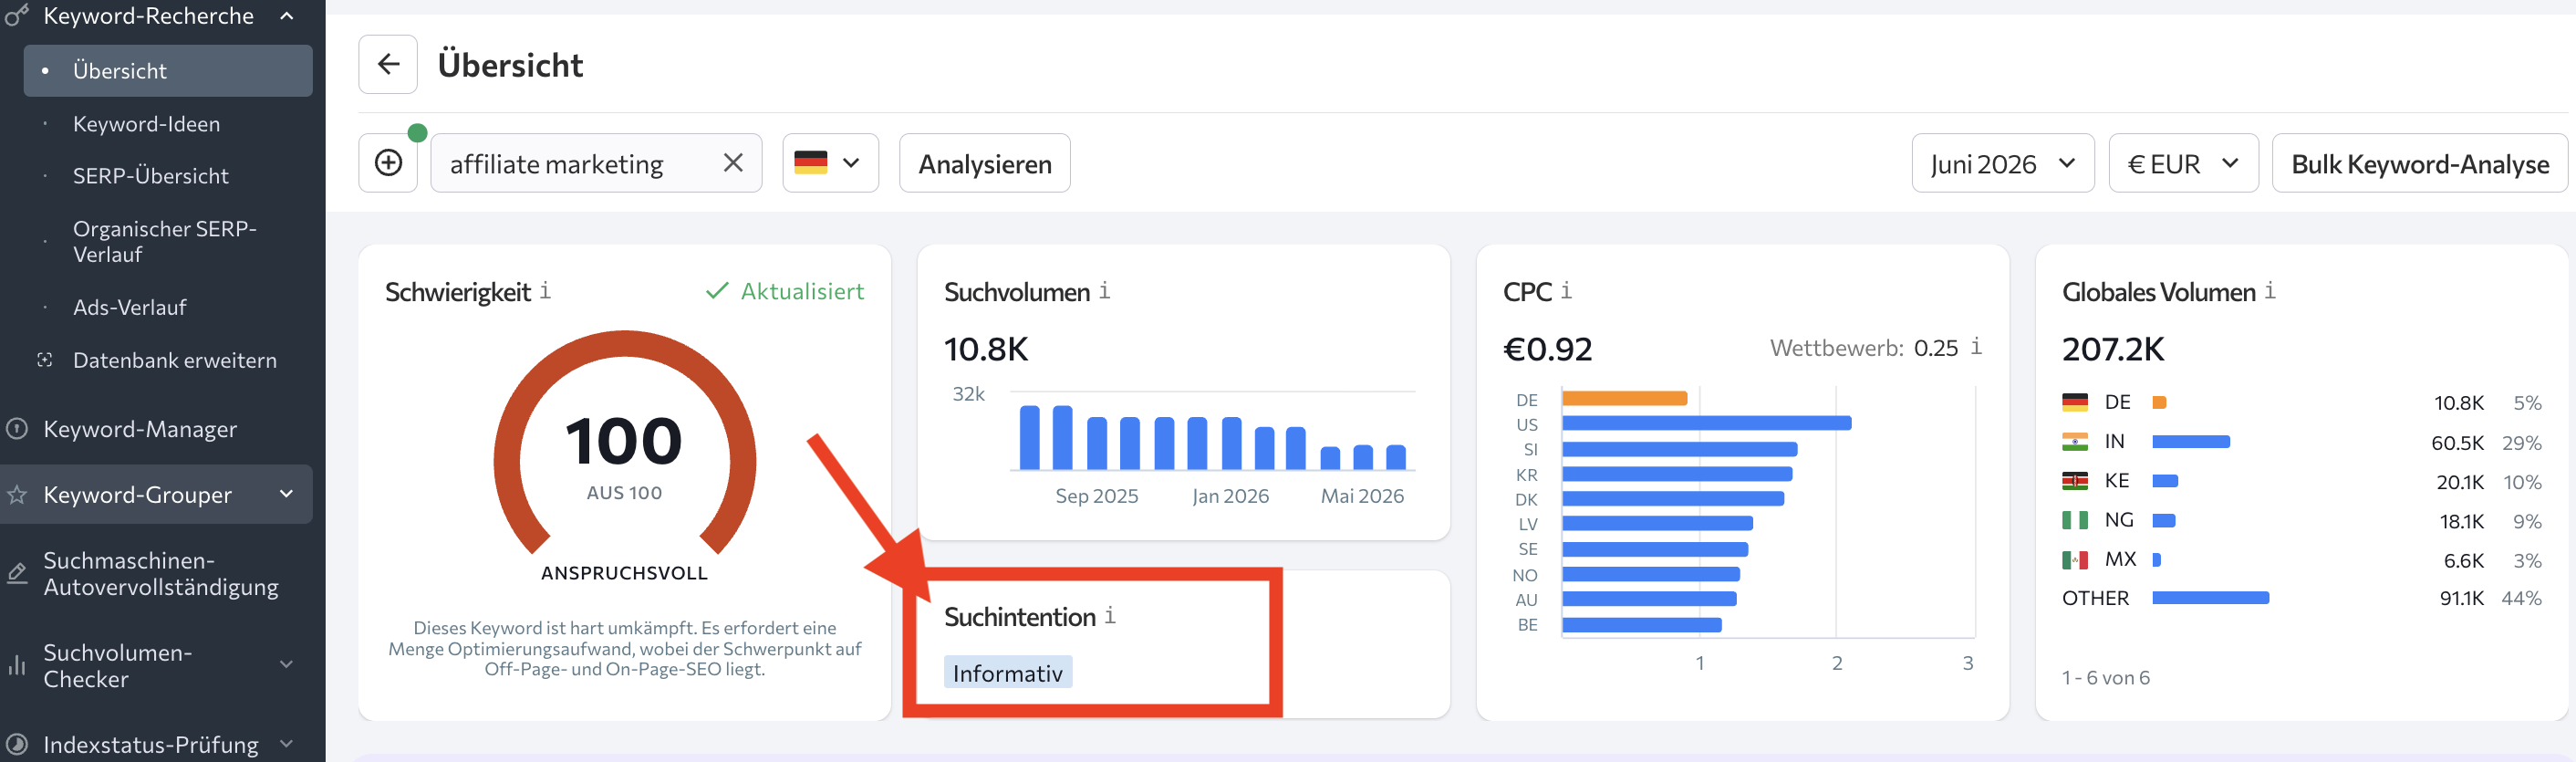Image resolution: width=2576 pixels, height=762 pixels.
Task: Click the Aktualisiert status label
Action: (x=785, y=291)
